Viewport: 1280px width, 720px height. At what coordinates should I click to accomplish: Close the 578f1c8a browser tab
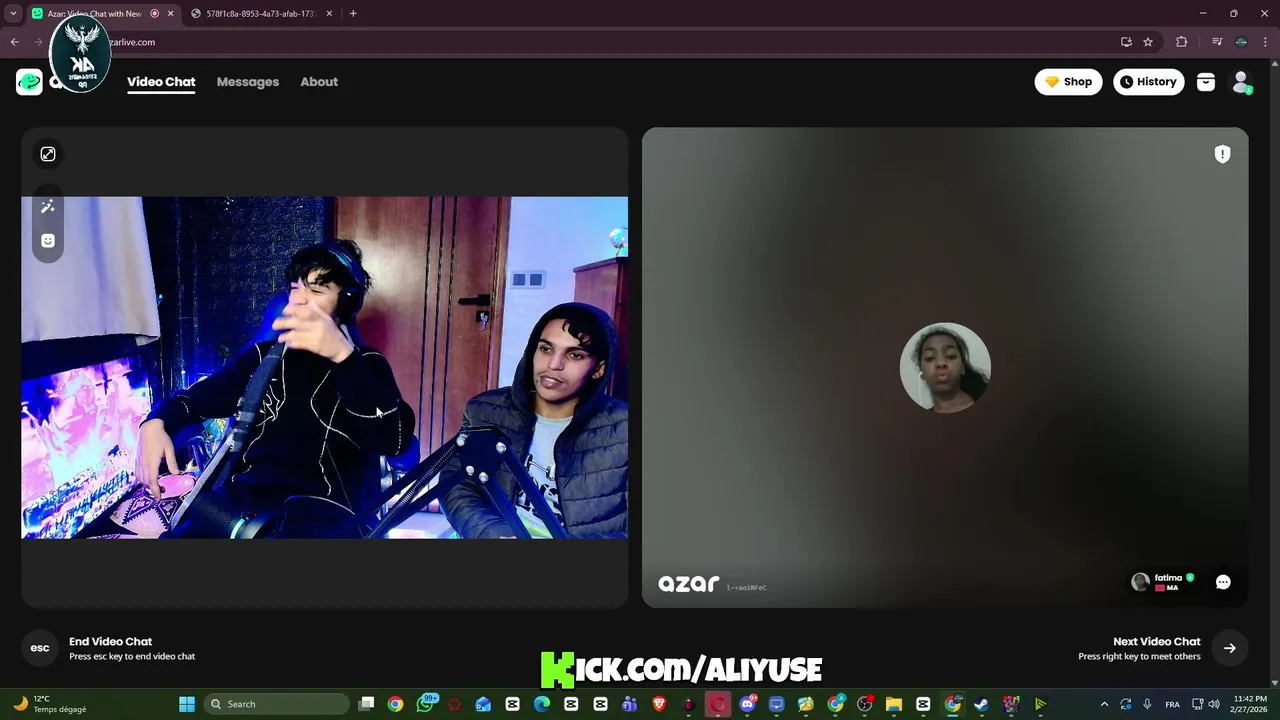click(x=329, y=14)
